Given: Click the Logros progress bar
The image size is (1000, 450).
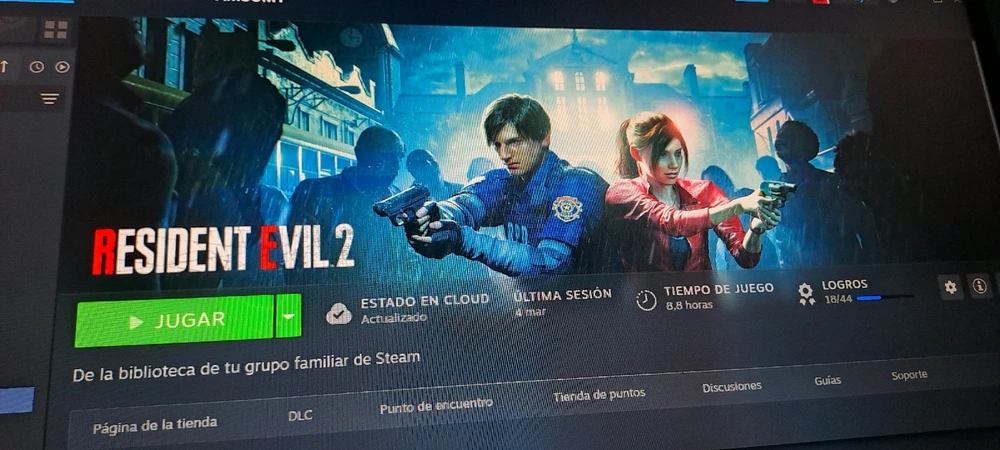Looking at the screenshot, I should point(885,297).
